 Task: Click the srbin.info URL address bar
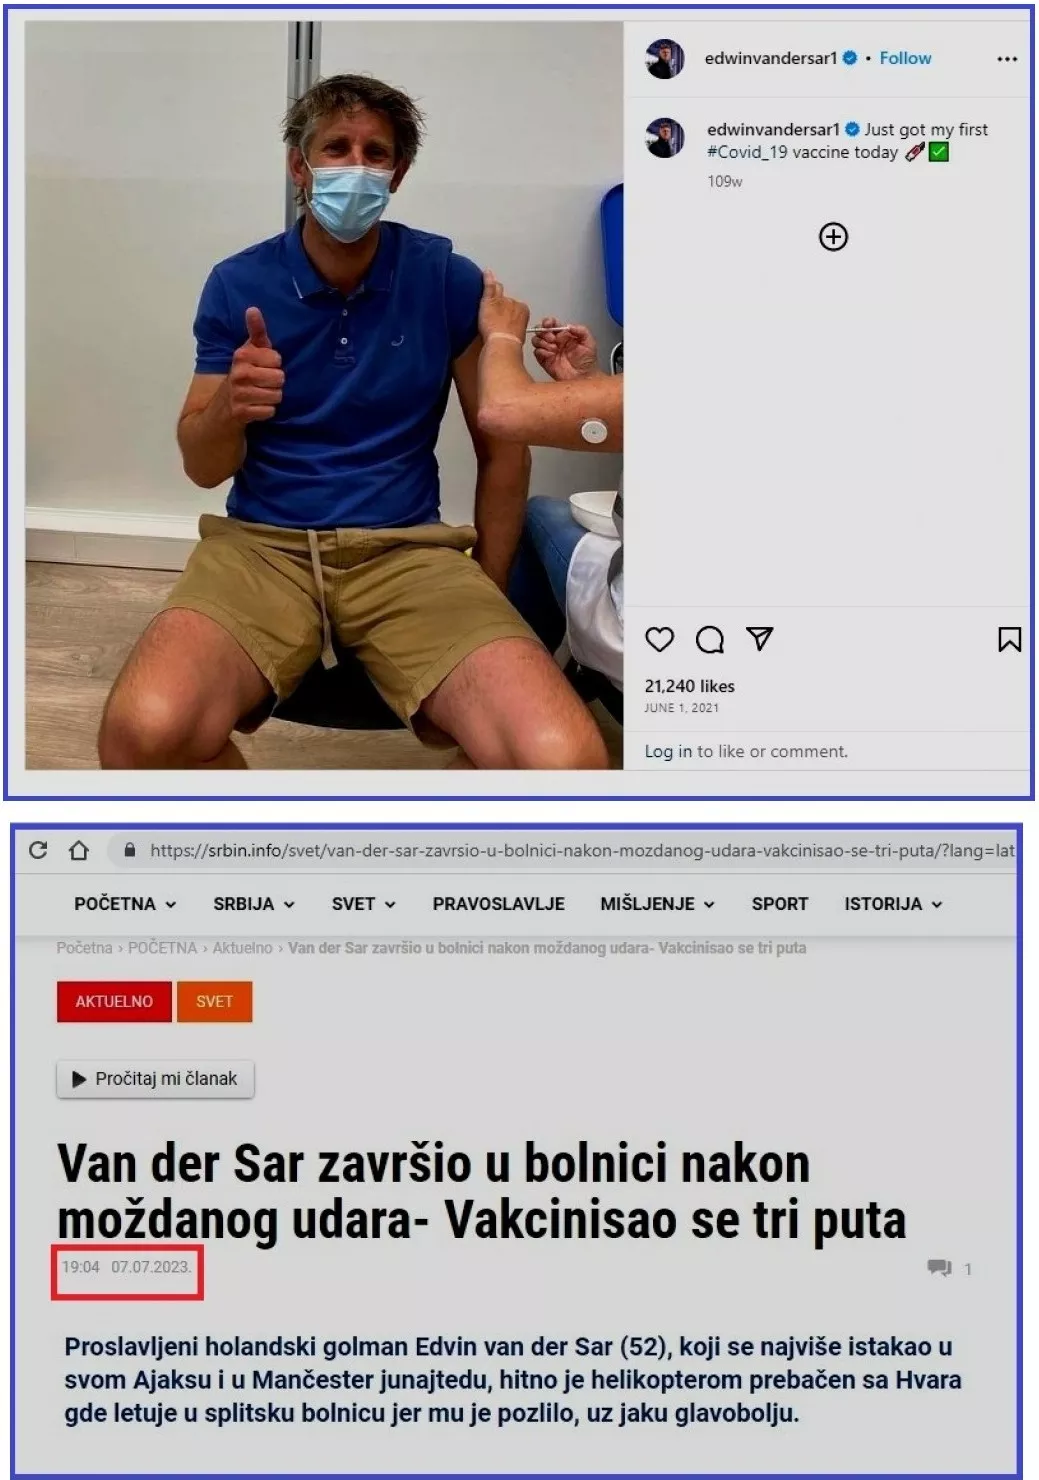click(580, 850)
